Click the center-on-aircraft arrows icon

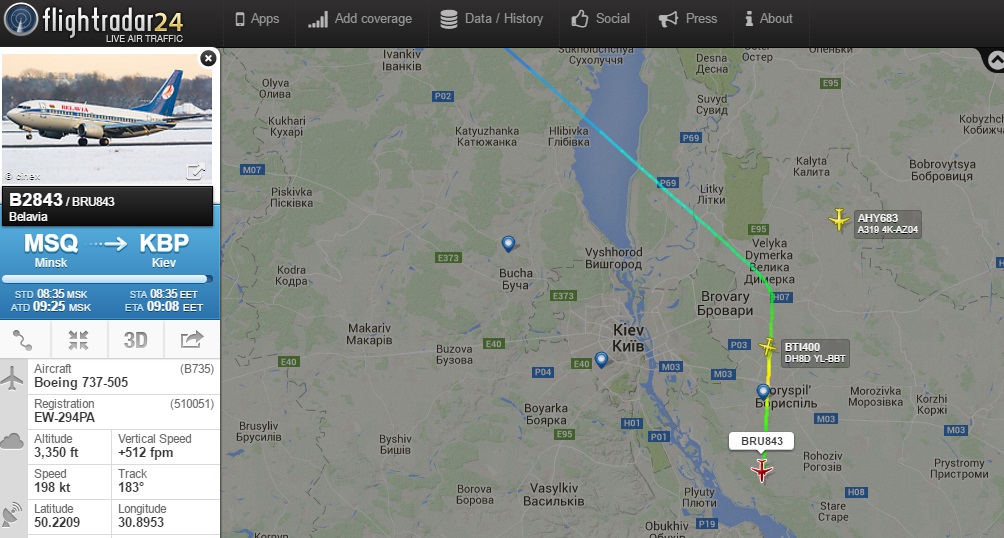tap(78, 340)
